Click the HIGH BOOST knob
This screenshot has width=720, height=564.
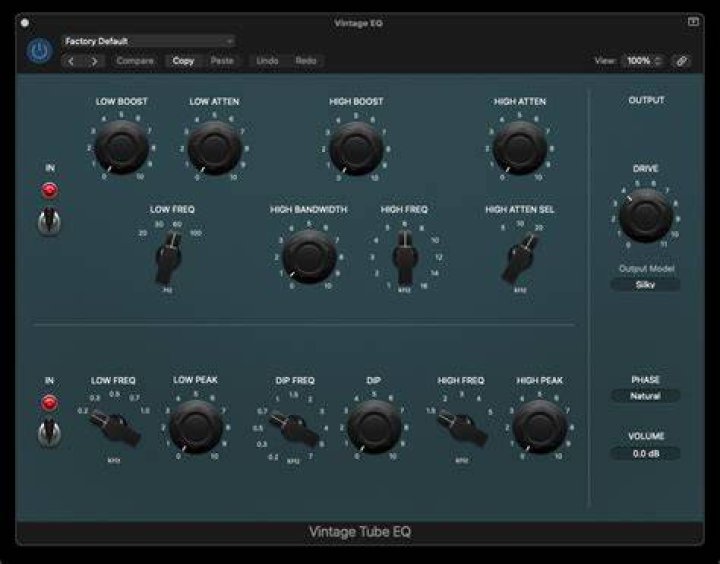click(x=356, y=148)
